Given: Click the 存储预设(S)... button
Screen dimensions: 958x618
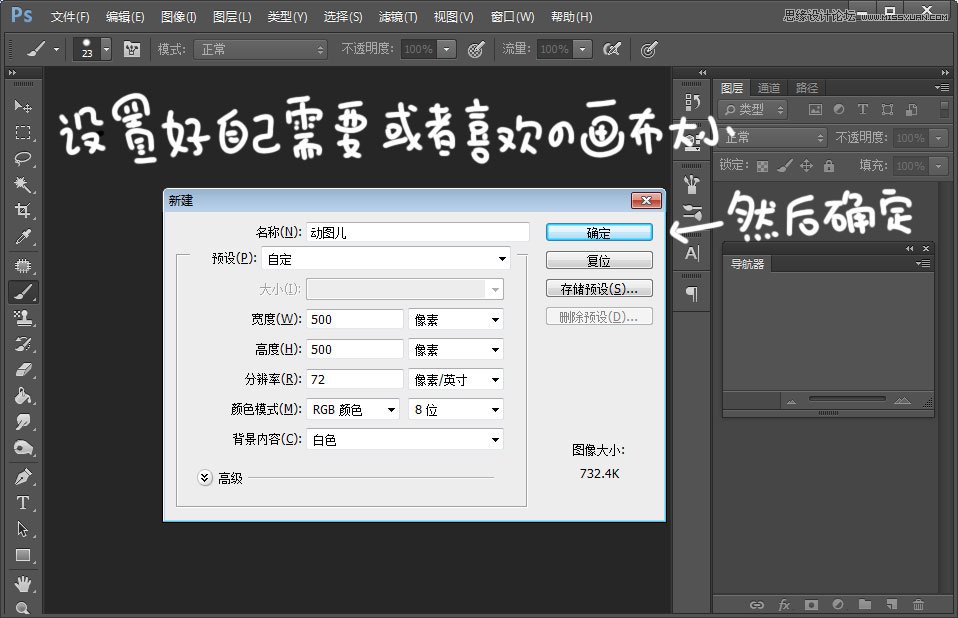Looking at the screenshot, I should [599, 289].
